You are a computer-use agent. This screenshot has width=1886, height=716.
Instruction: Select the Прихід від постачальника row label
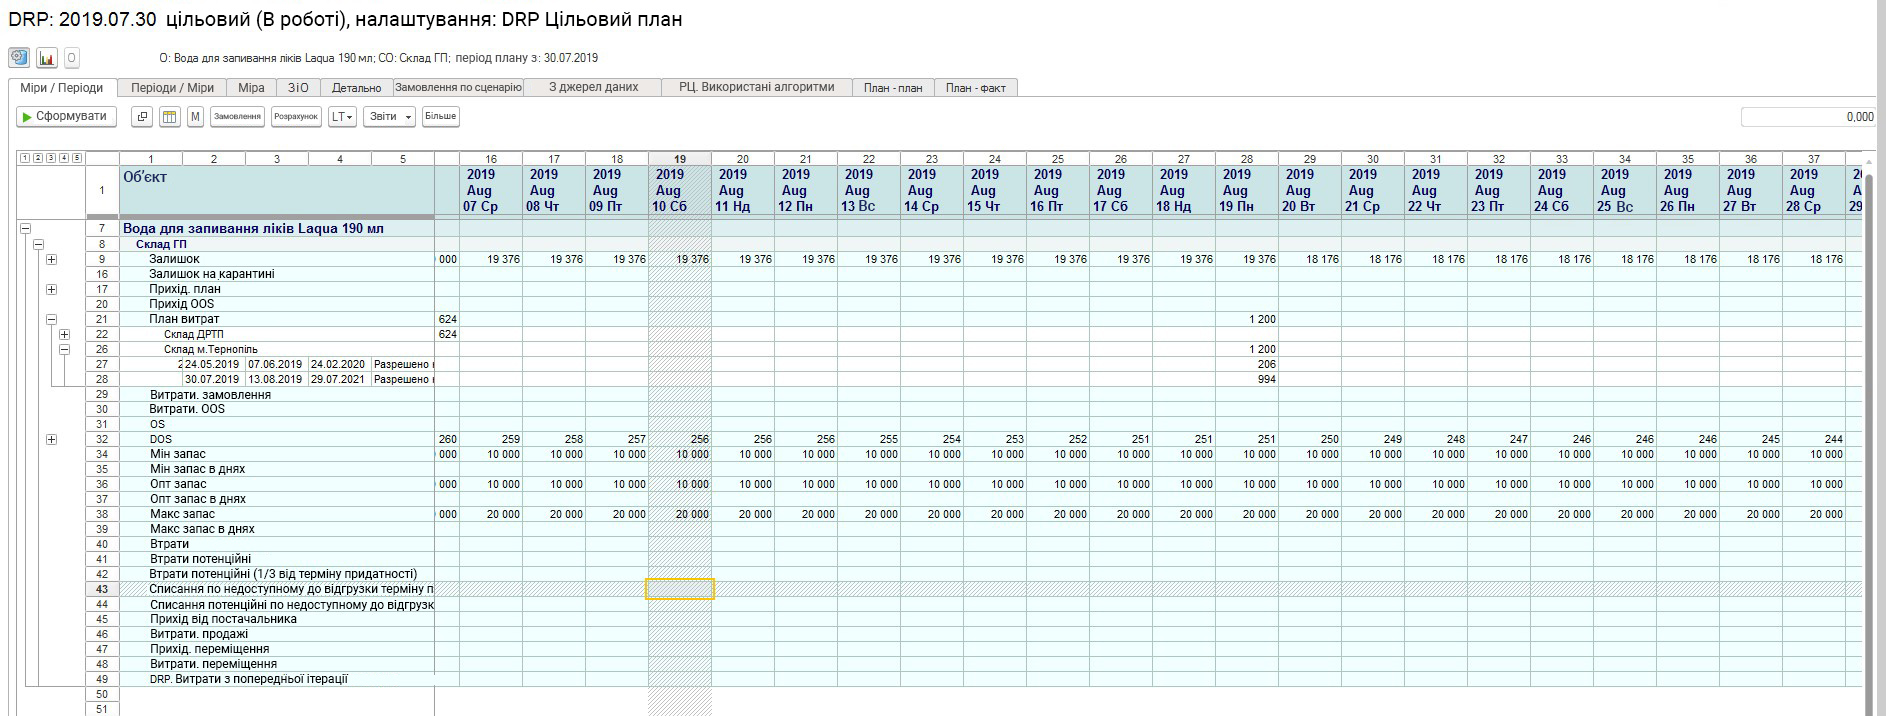[223, 619]
